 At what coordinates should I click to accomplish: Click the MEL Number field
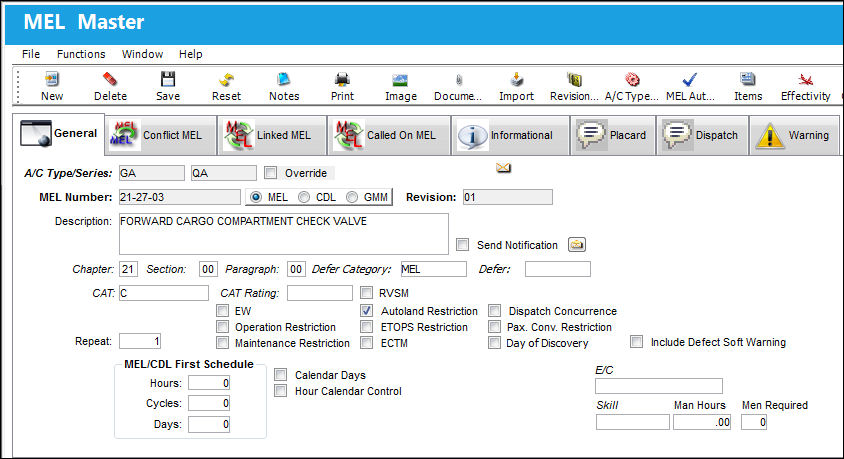point(179,197)
